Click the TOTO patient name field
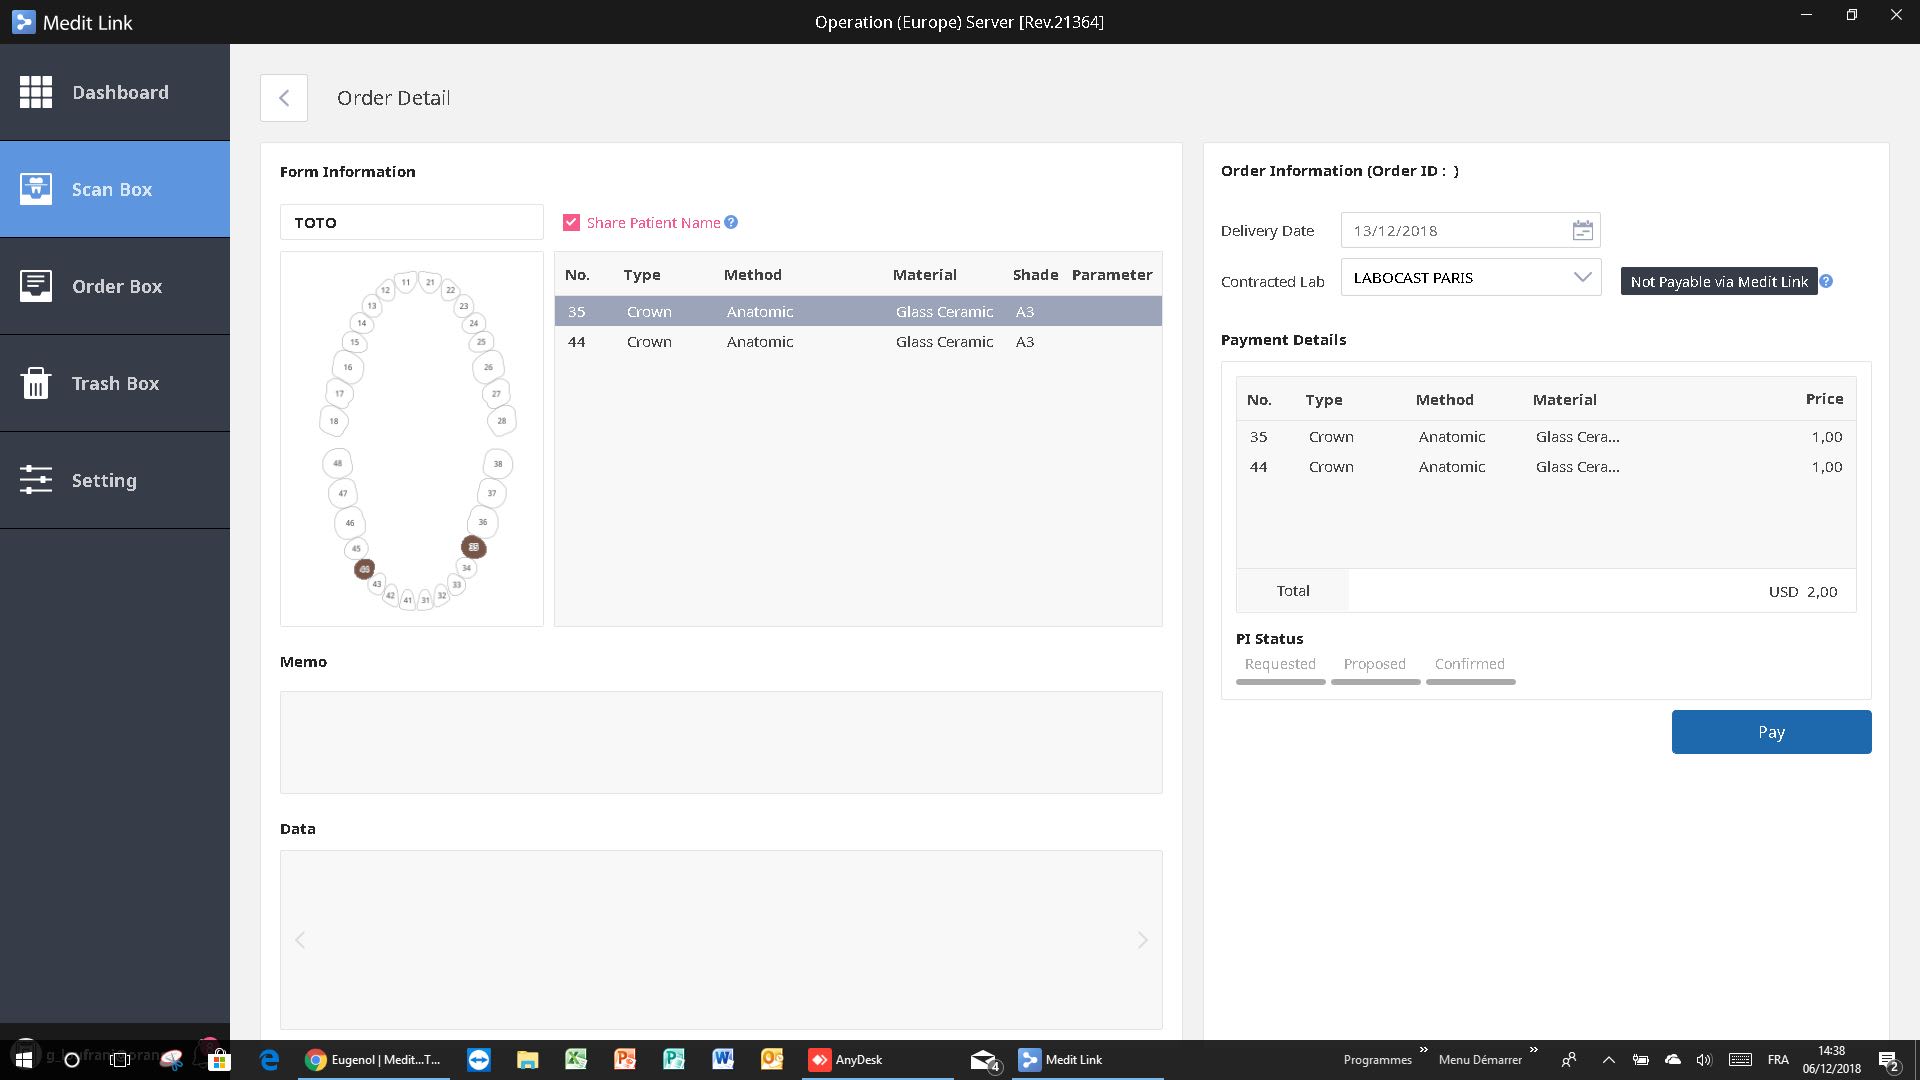 click(x=411, y=222)
